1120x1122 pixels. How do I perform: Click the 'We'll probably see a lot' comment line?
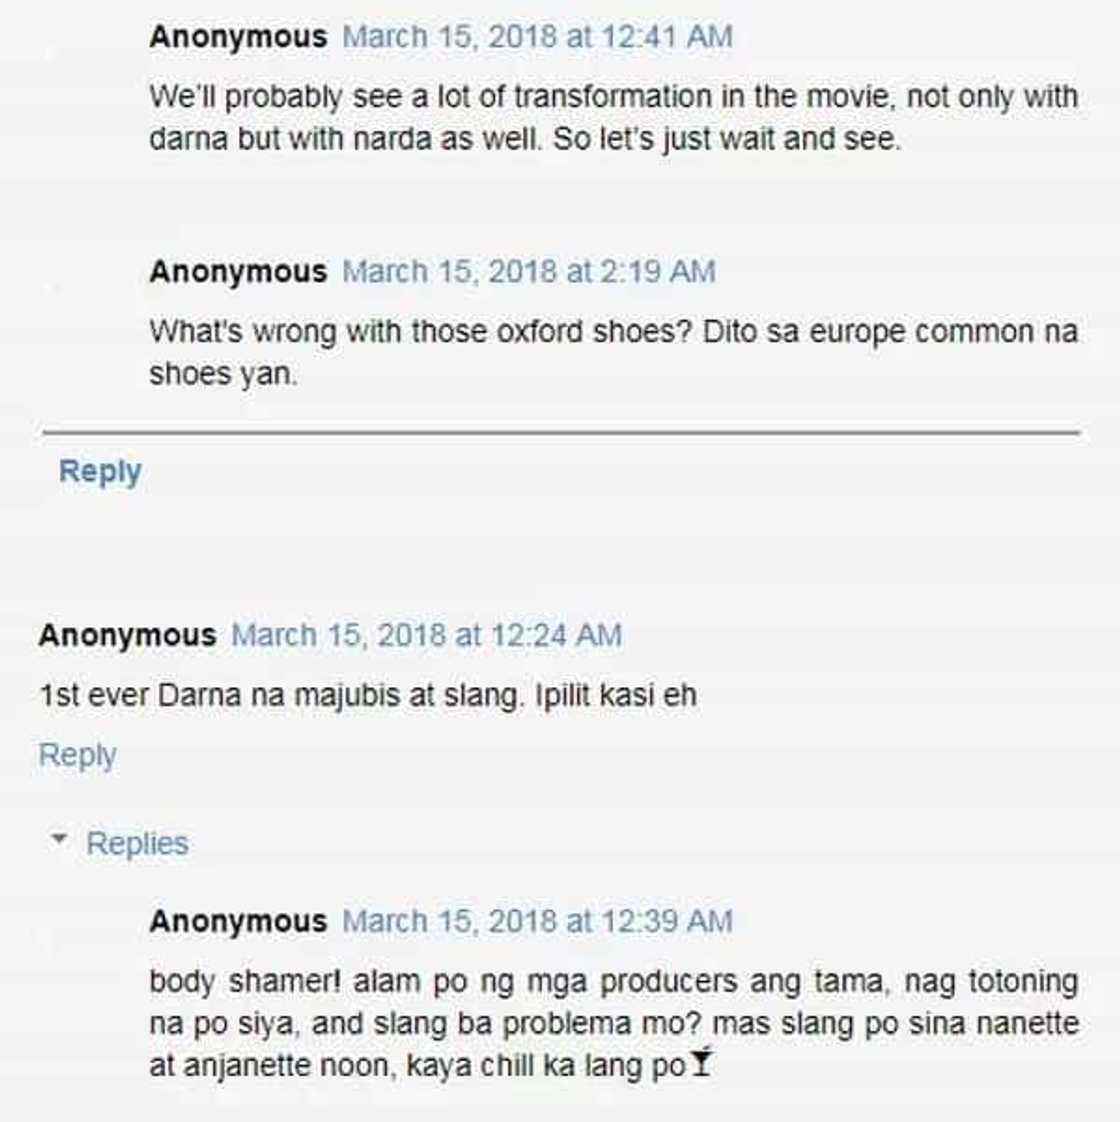[x=613, y=97]
